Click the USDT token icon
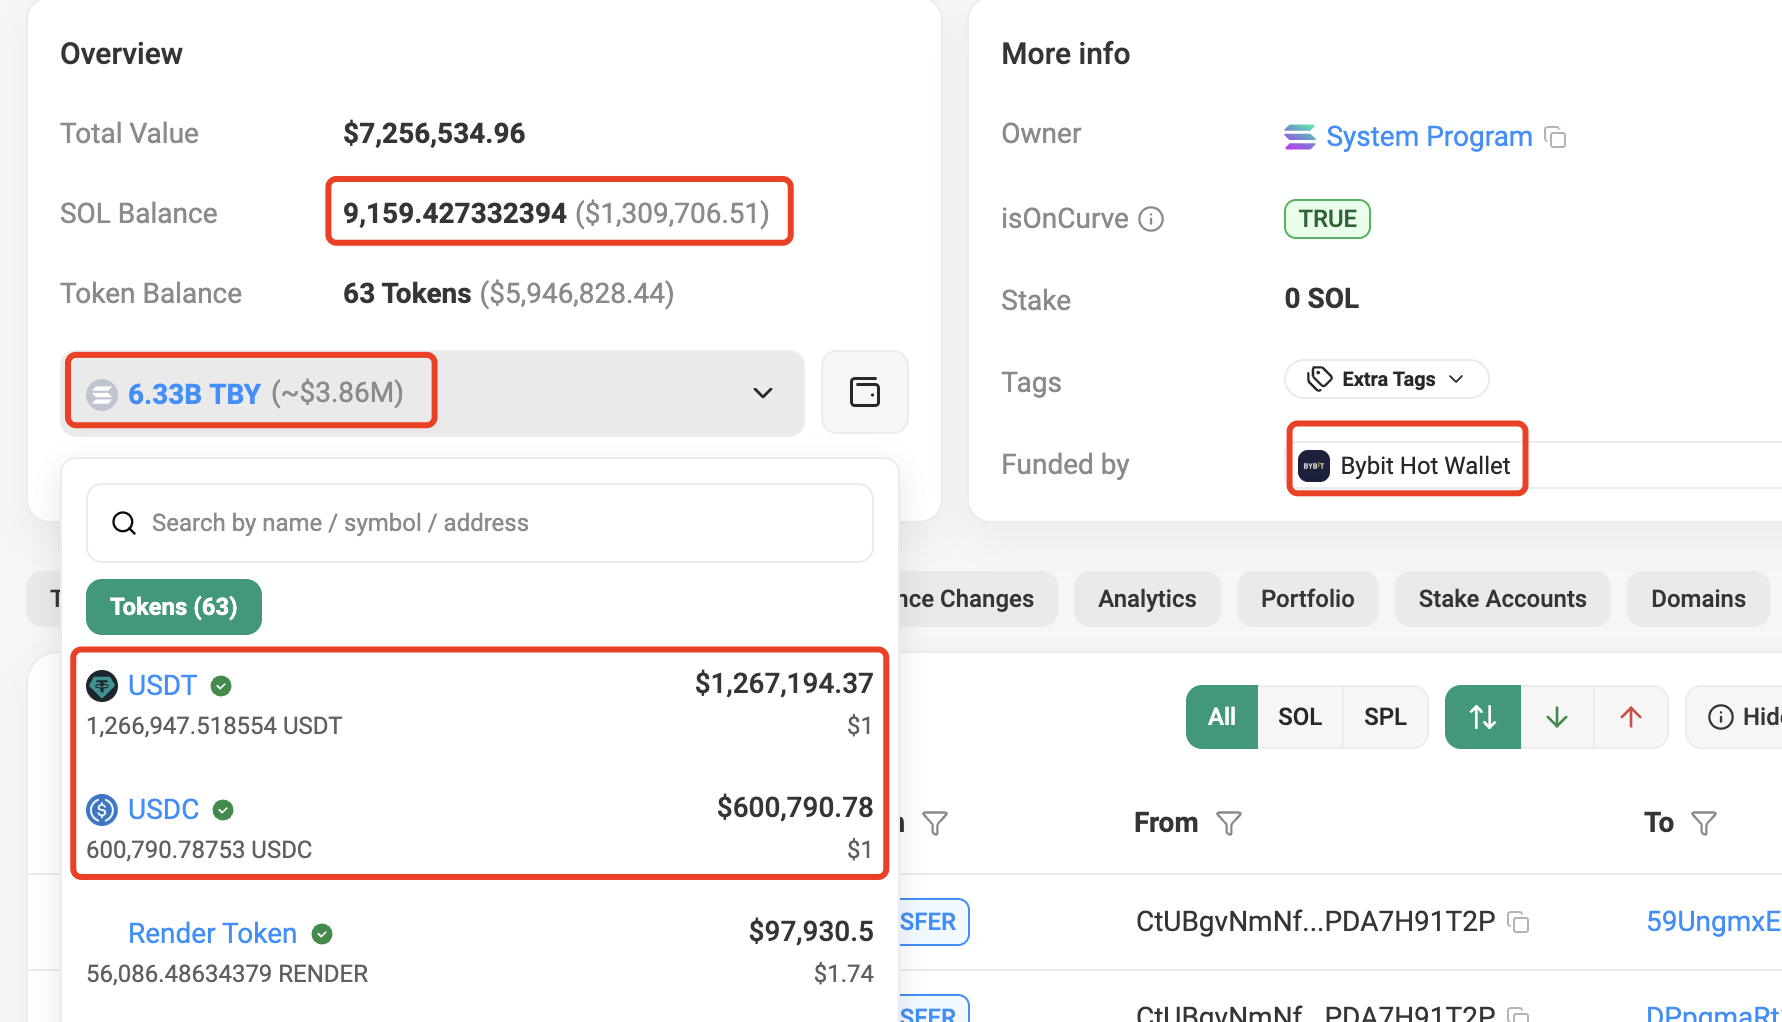This screenshot has width=1782, height=1022. tap(102, 686)
